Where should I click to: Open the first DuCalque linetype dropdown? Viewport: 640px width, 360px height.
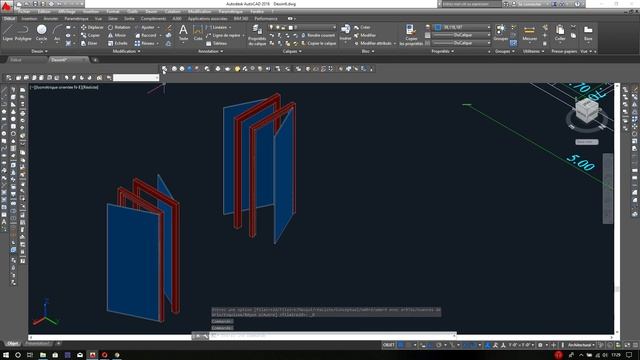[462, 35]
